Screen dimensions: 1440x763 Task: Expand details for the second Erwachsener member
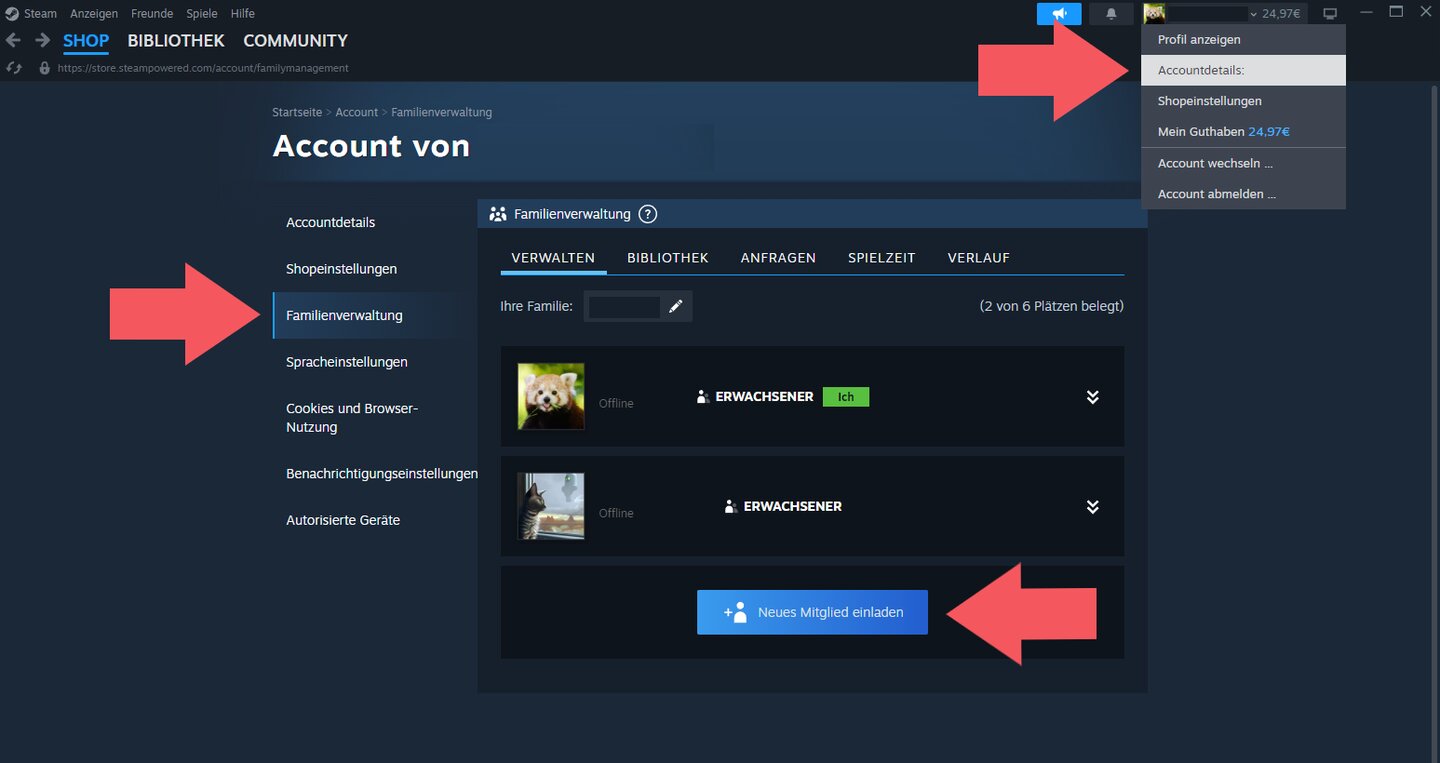(x=1092, y=506)
